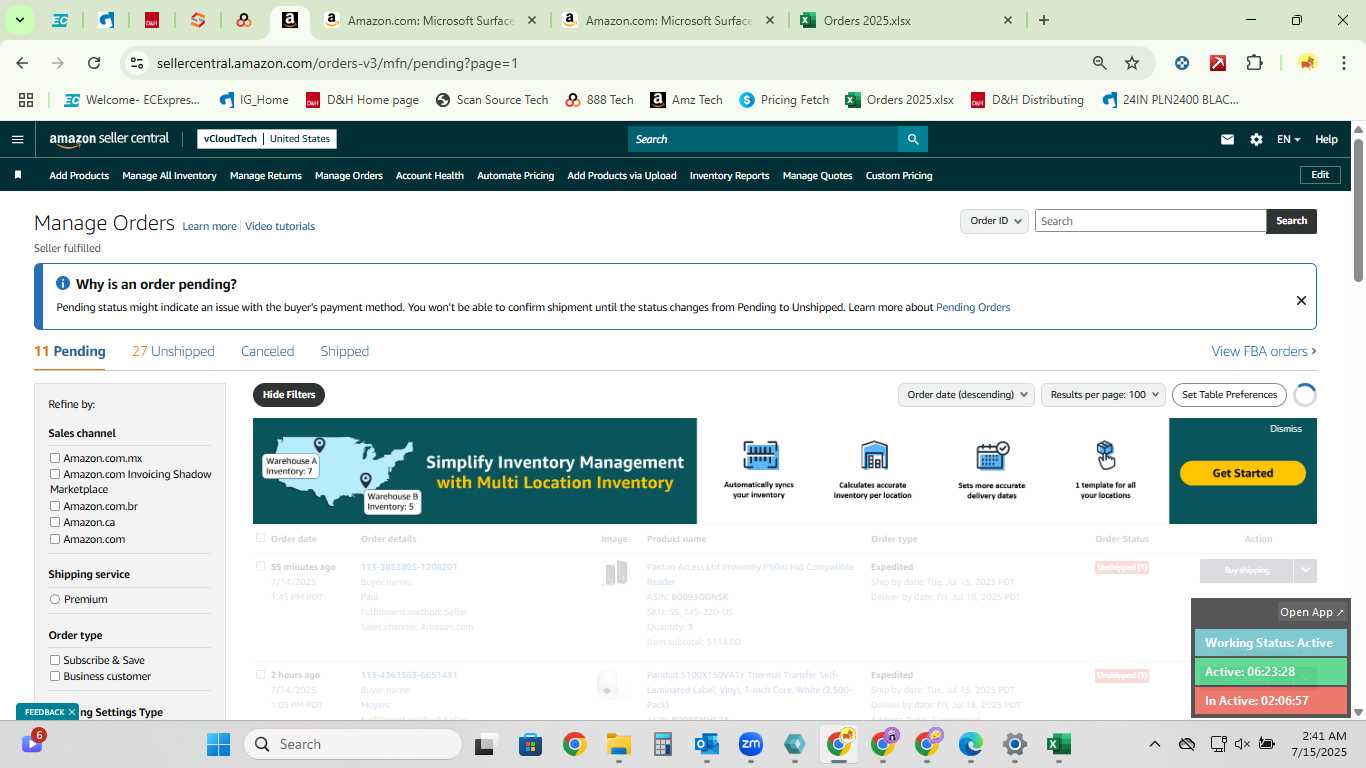The image size is (1366, 768).
Task: Open the bookmarks apps grid icon
Action: pyautogui.click(x=26, y=100)
